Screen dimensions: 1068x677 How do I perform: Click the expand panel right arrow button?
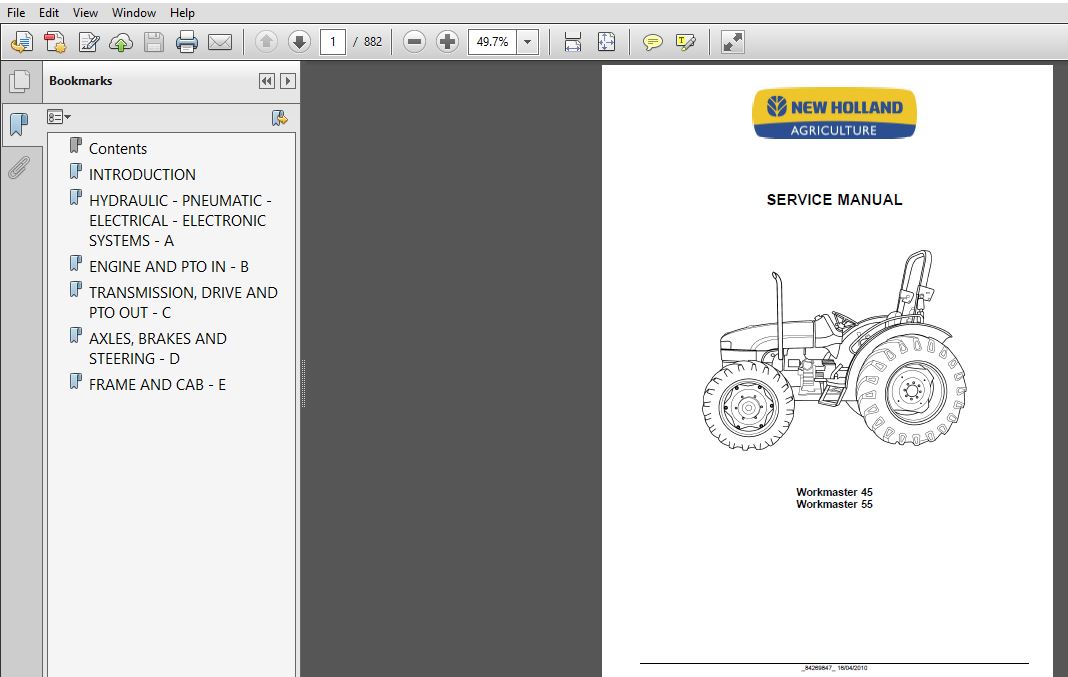point(288,81)
